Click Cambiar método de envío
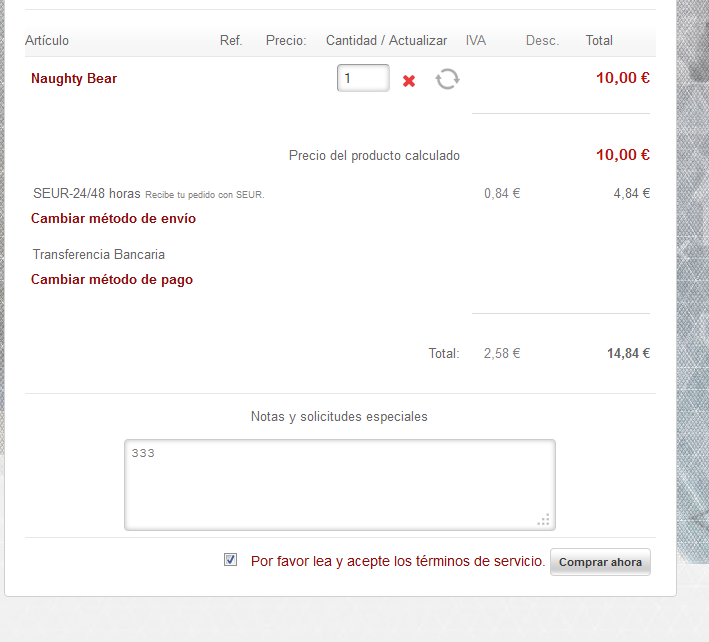This screenshot has width=709, height=642. [113, 218]
